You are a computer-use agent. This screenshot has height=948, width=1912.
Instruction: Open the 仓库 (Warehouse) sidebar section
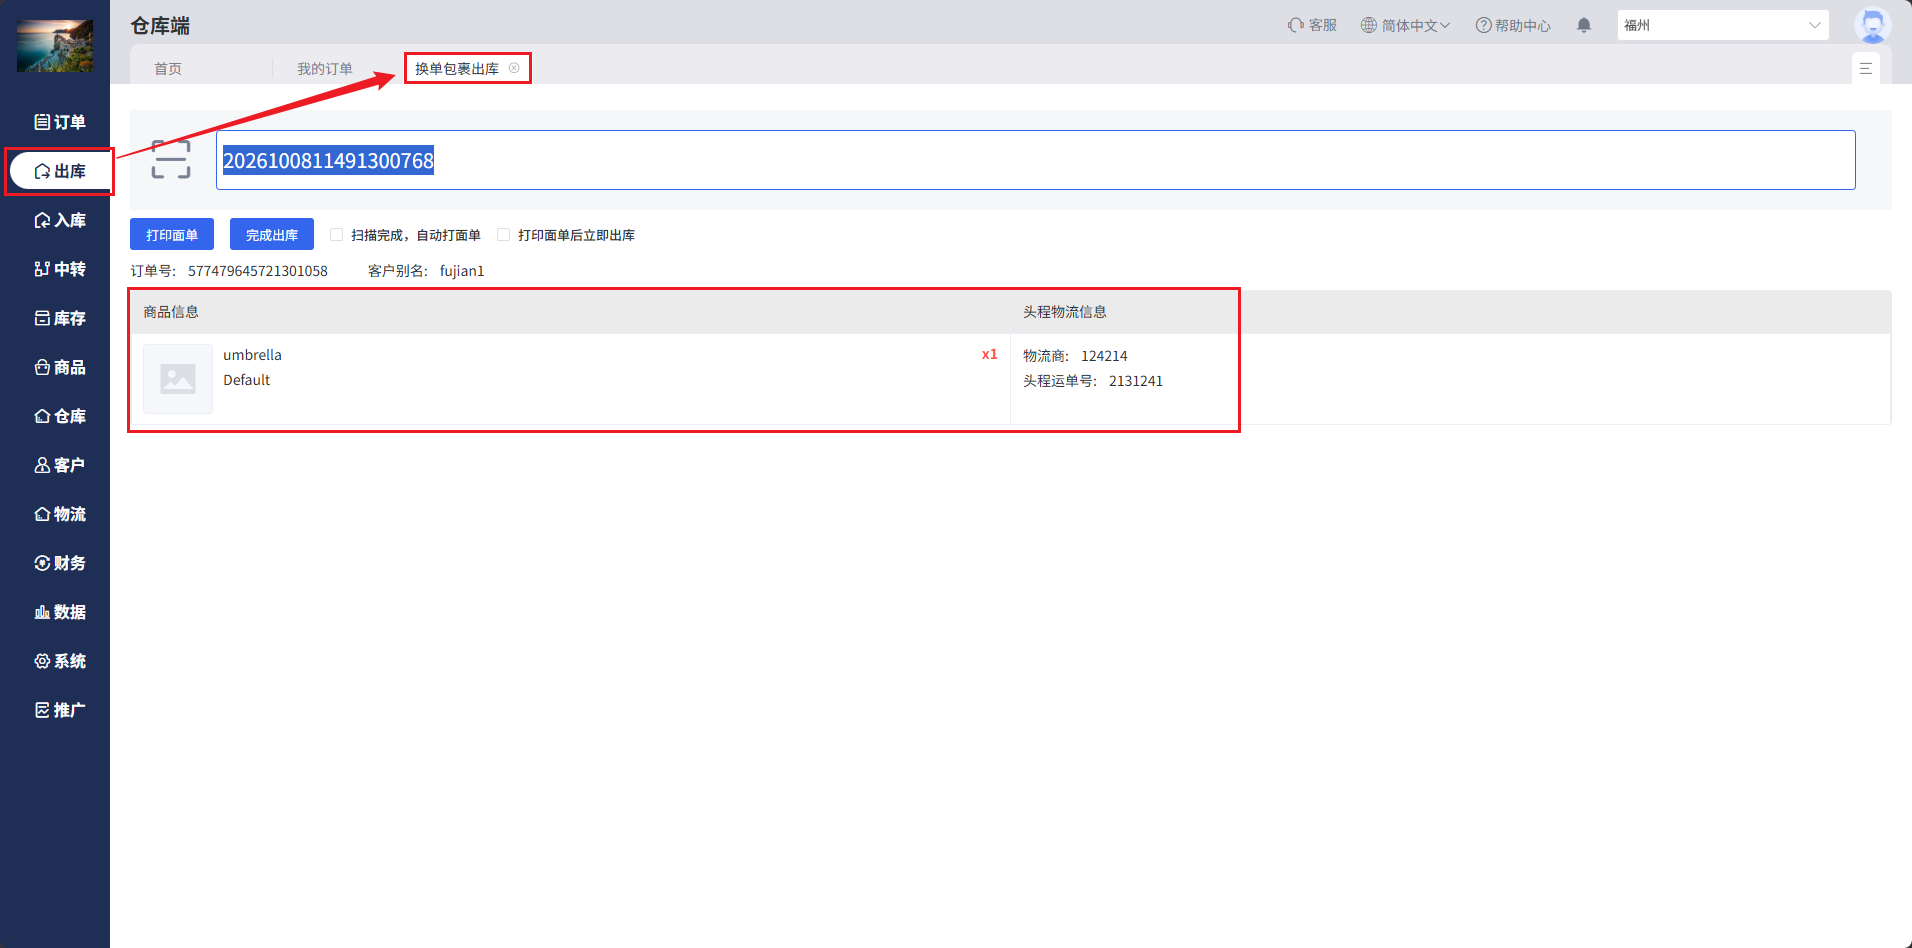tap(60, 416)
